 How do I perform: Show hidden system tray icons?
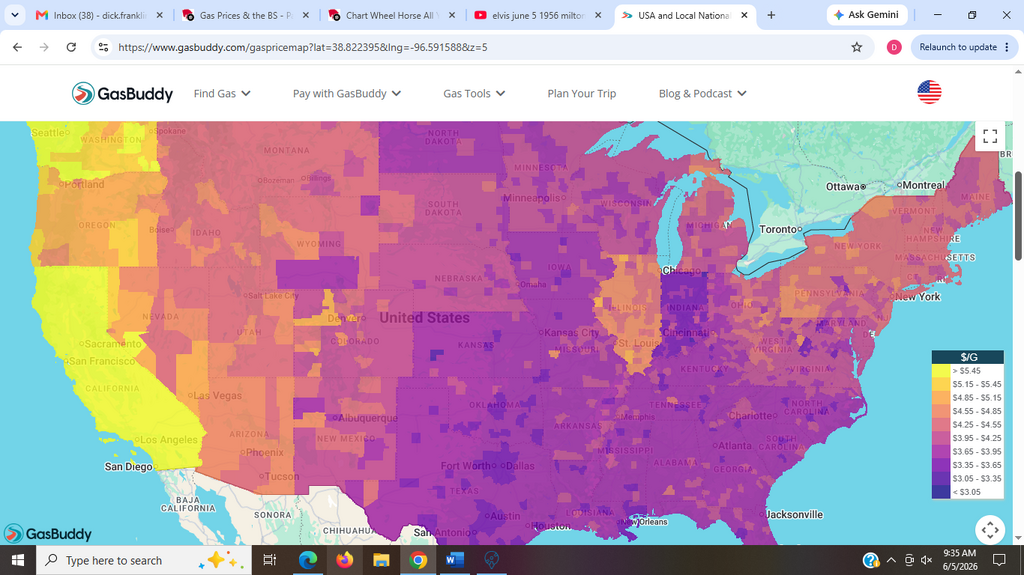pos(891,560)
